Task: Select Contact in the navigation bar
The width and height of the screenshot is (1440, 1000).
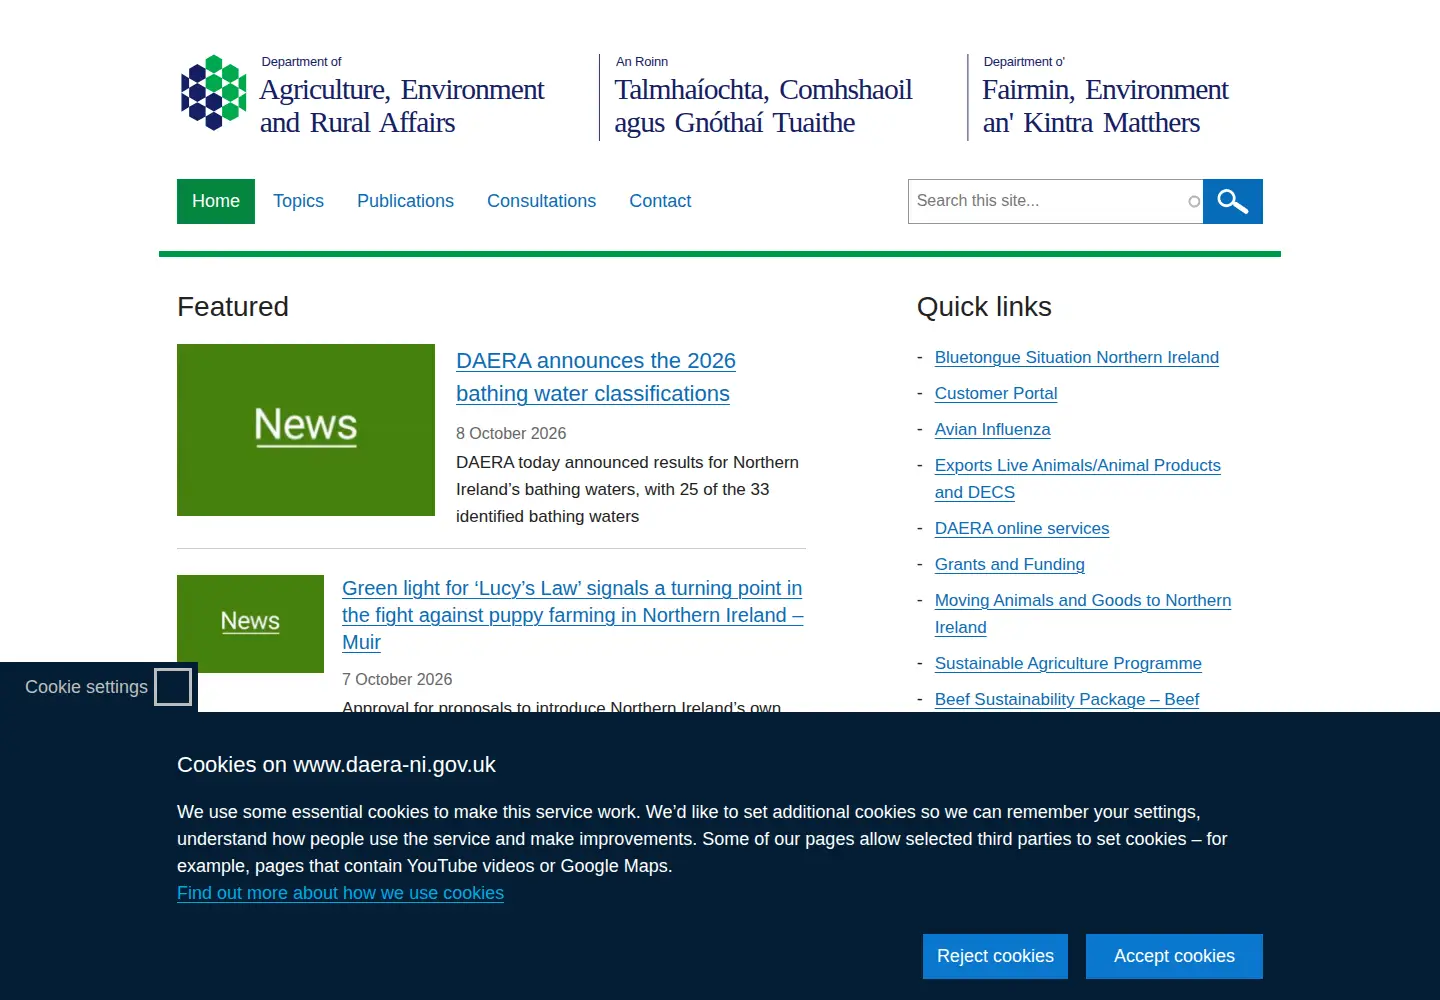Action: [x=660, y=201]
